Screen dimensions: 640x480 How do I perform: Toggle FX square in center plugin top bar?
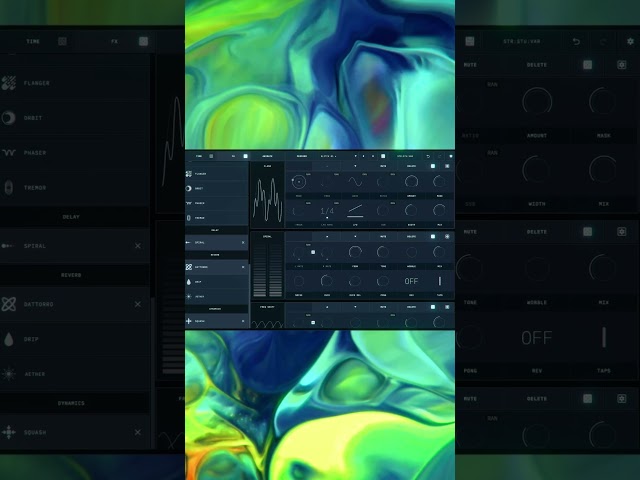(x=245, y=156)
